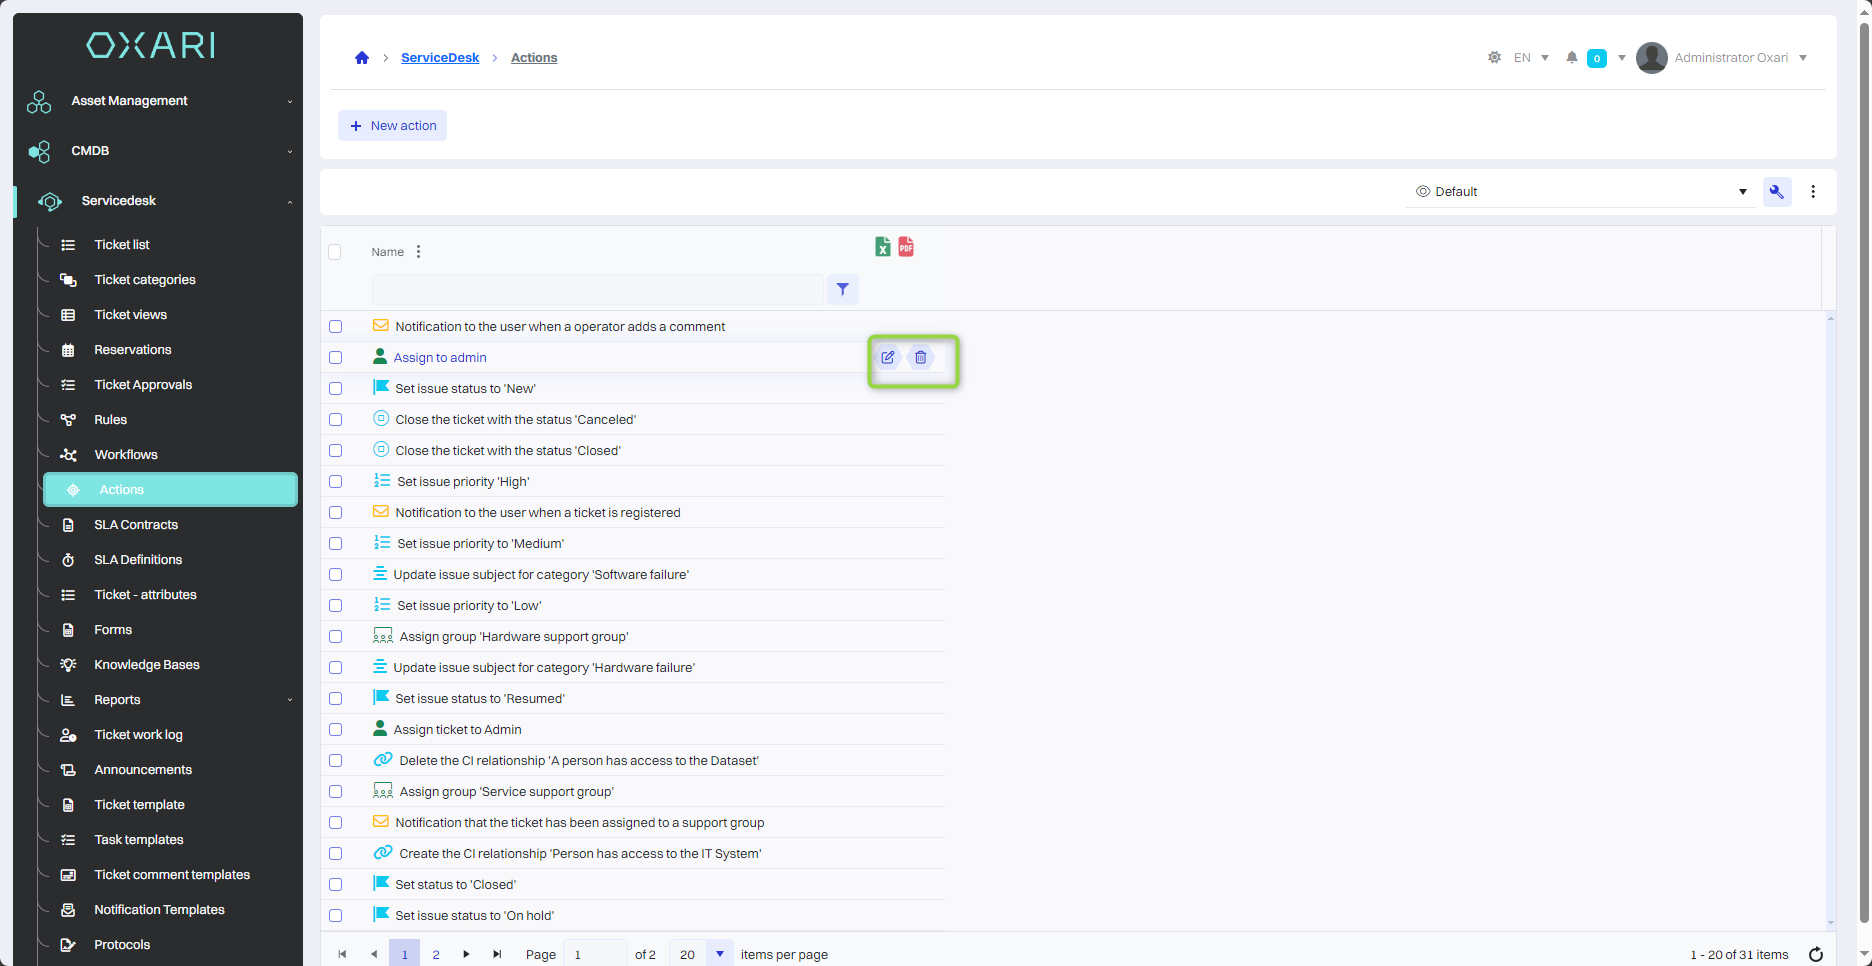Toggle the select-all checkbox in the header
1872x966 pixels.
point(335,252)
